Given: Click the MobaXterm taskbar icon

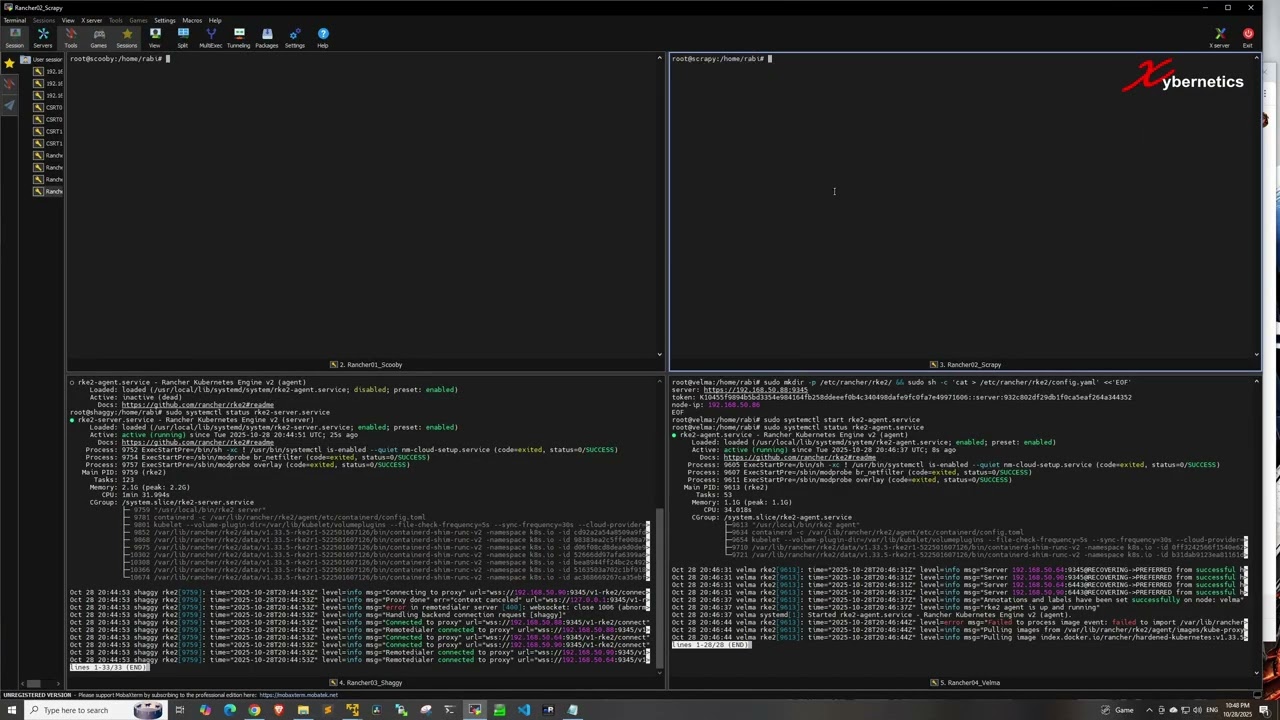Looking at the screenshot, I should tap(474, 710).
